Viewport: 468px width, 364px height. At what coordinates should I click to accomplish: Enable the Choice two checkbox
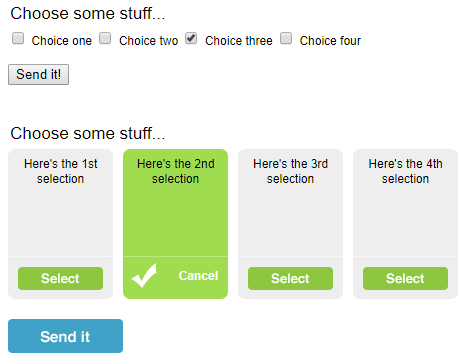tap(105, 38)
